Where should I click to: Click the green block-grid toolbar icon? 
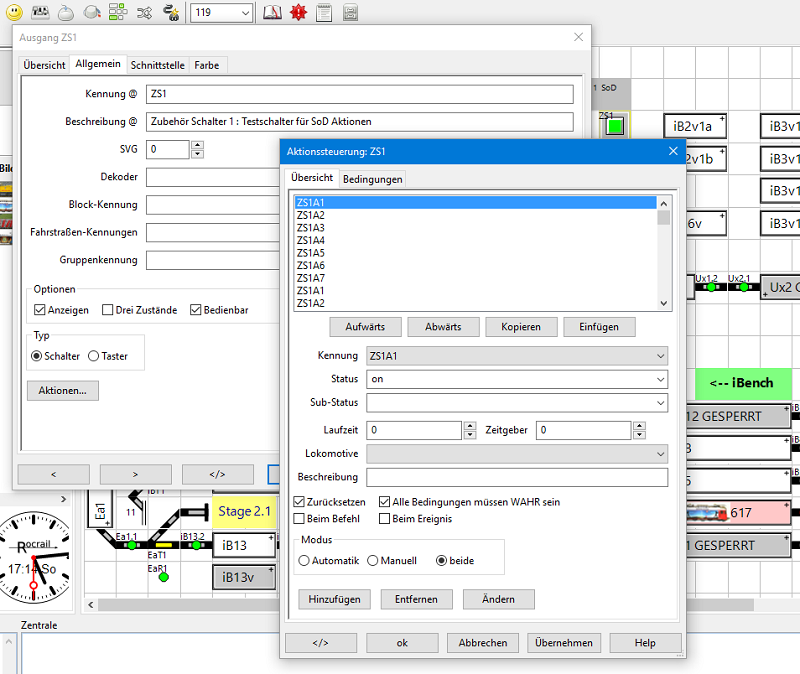[118, 13]
